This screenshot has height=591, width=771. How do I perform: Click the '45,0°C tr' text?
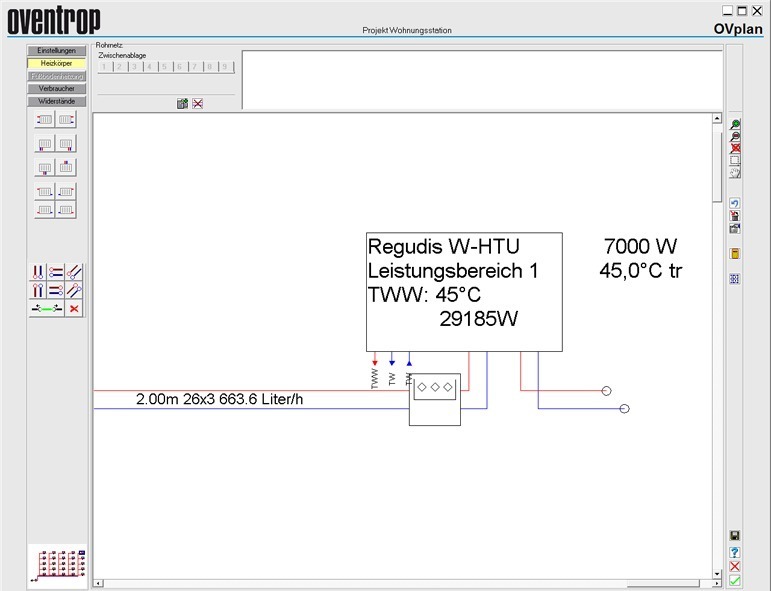point(641,270)
